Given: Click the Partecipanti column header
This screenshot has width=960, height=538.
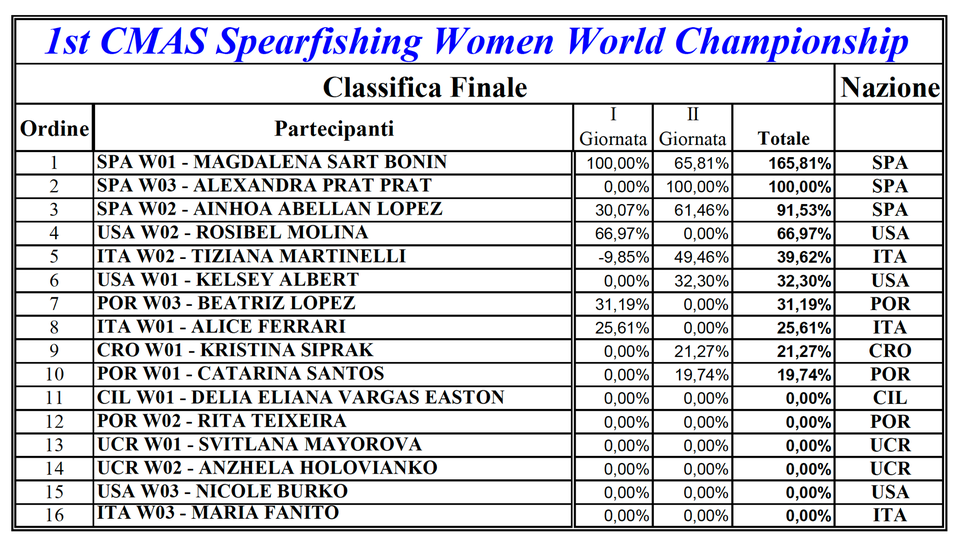Looking at the screenshot, I should (x=334, y=129).
